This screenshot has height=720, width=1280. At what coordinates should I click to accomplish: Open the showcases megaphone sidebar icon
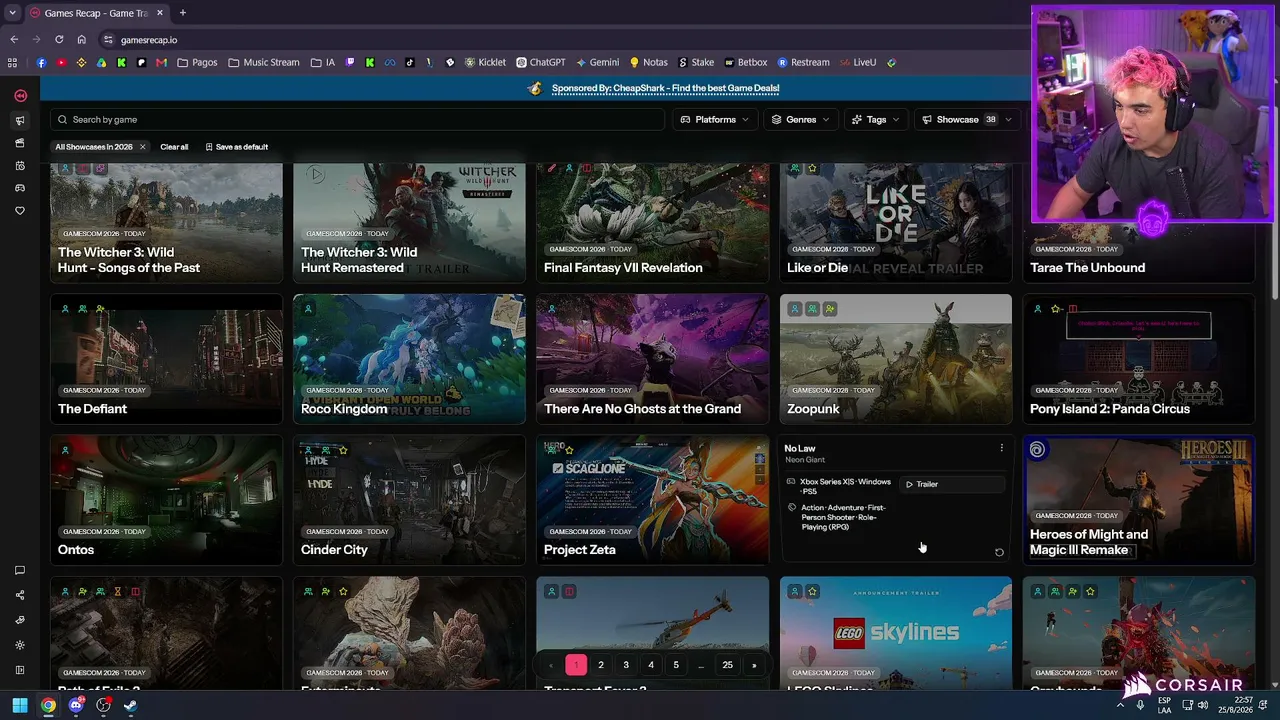pos(20,120)
